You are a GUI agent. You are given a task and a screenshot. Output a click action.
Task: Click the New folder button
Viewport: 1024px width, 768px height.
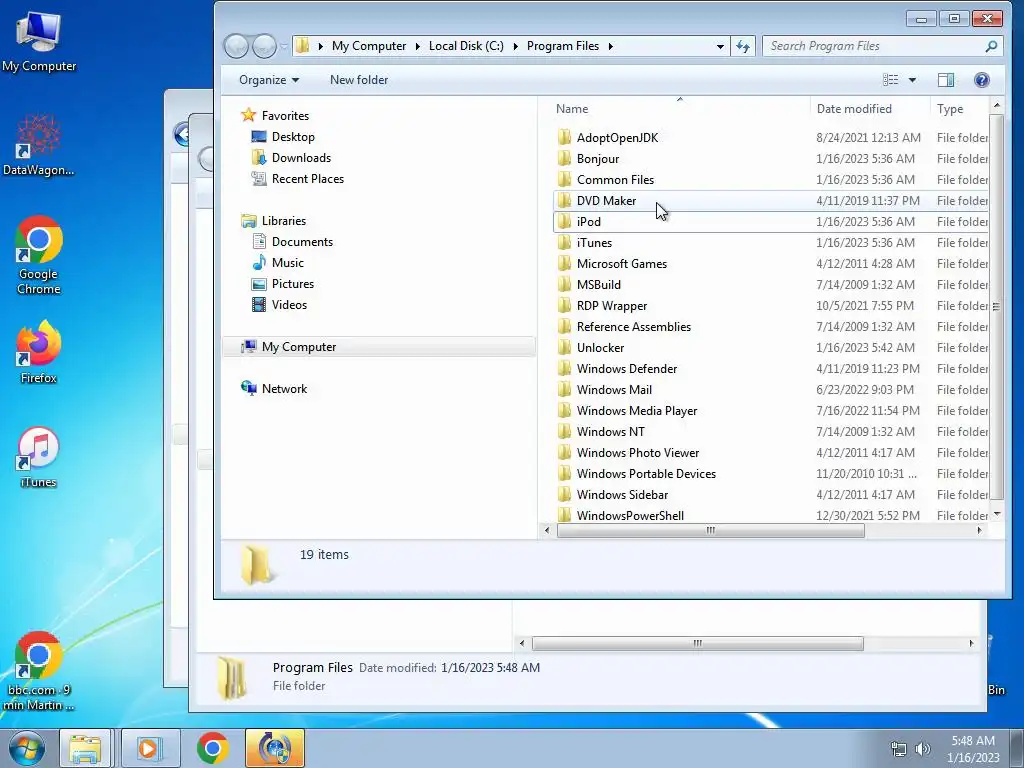point(359,80)
